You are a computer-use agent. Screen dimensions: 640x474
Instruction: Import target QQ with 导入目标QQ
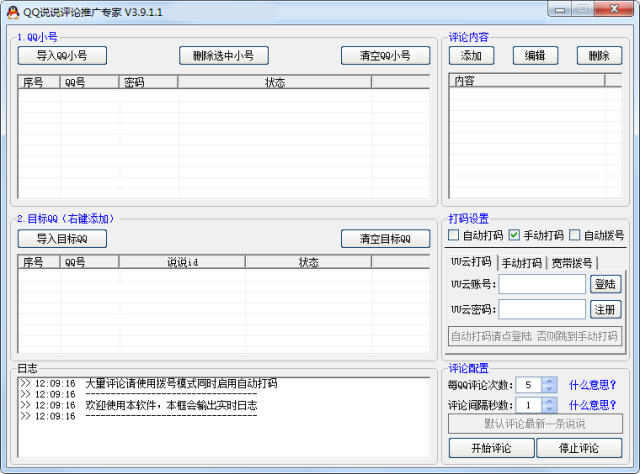62,238
